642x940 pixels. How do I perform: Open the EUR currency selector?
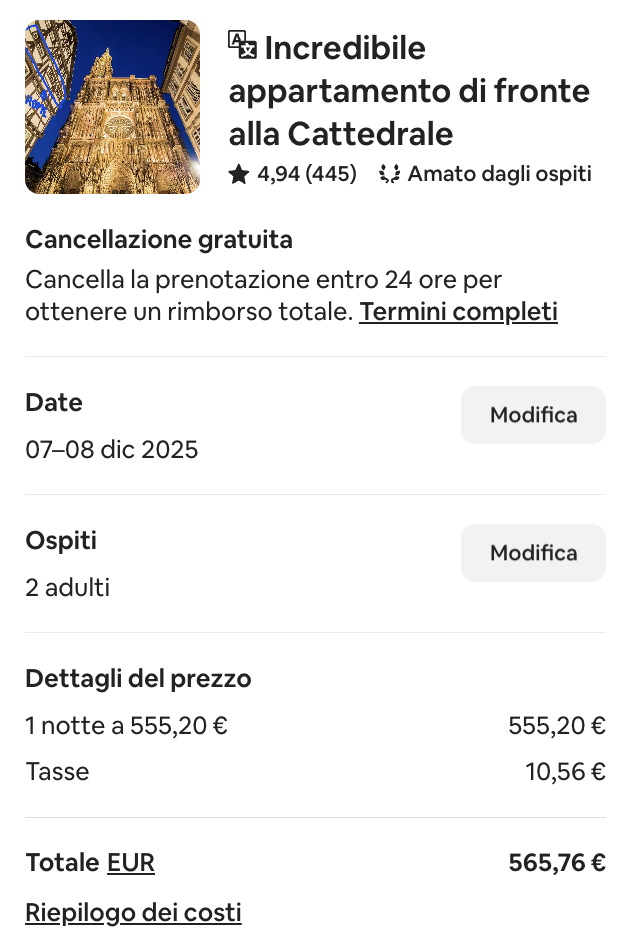[131, 862]
